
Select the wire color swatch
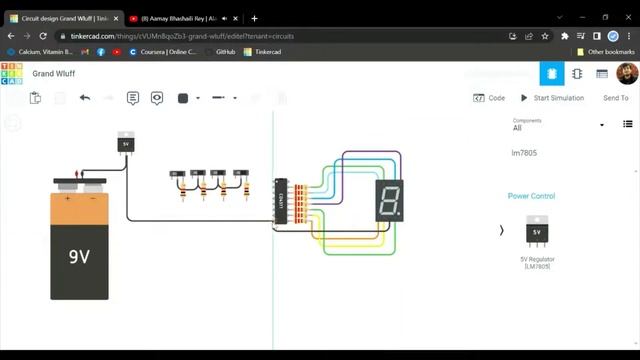tap(183, 98)
